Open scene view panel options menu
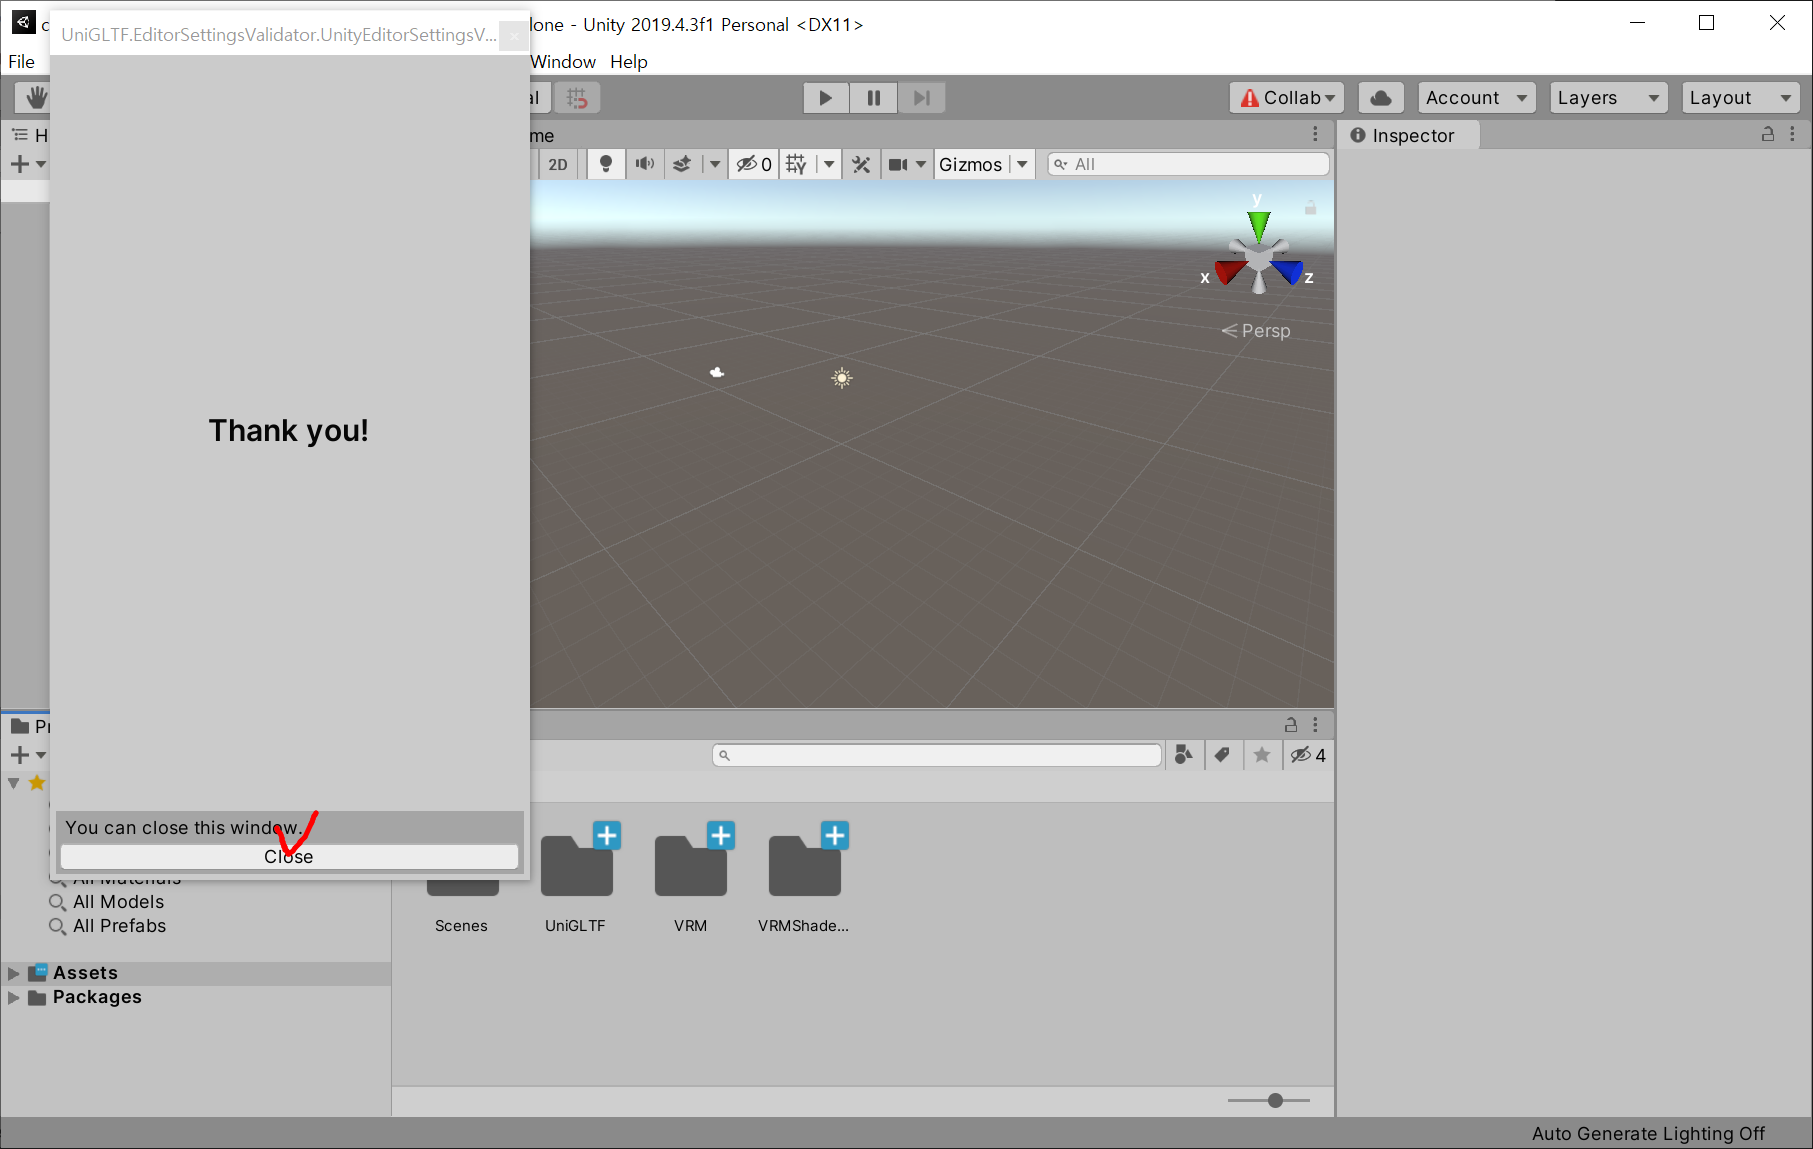The width and height of the screenshot is (1813, 1149). [1315, 134]
